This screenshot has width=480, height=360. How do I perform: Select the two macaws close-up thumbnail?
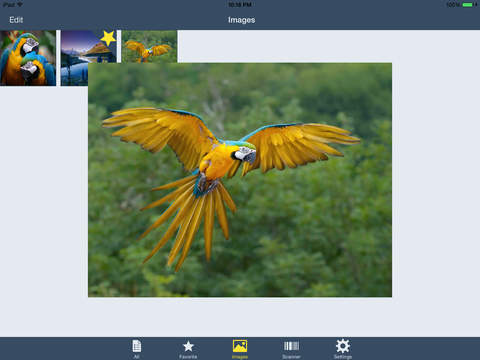coord(28,58)
